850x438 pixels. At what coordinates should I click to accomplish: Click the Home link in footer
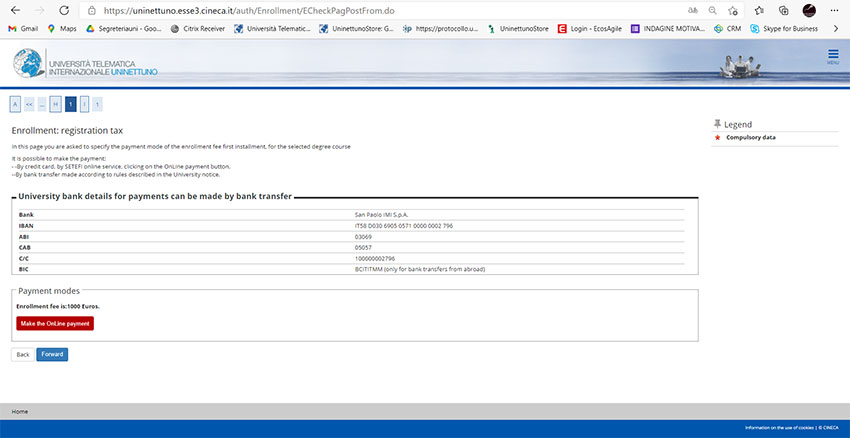pyautogui.click(x=19, y=411)
